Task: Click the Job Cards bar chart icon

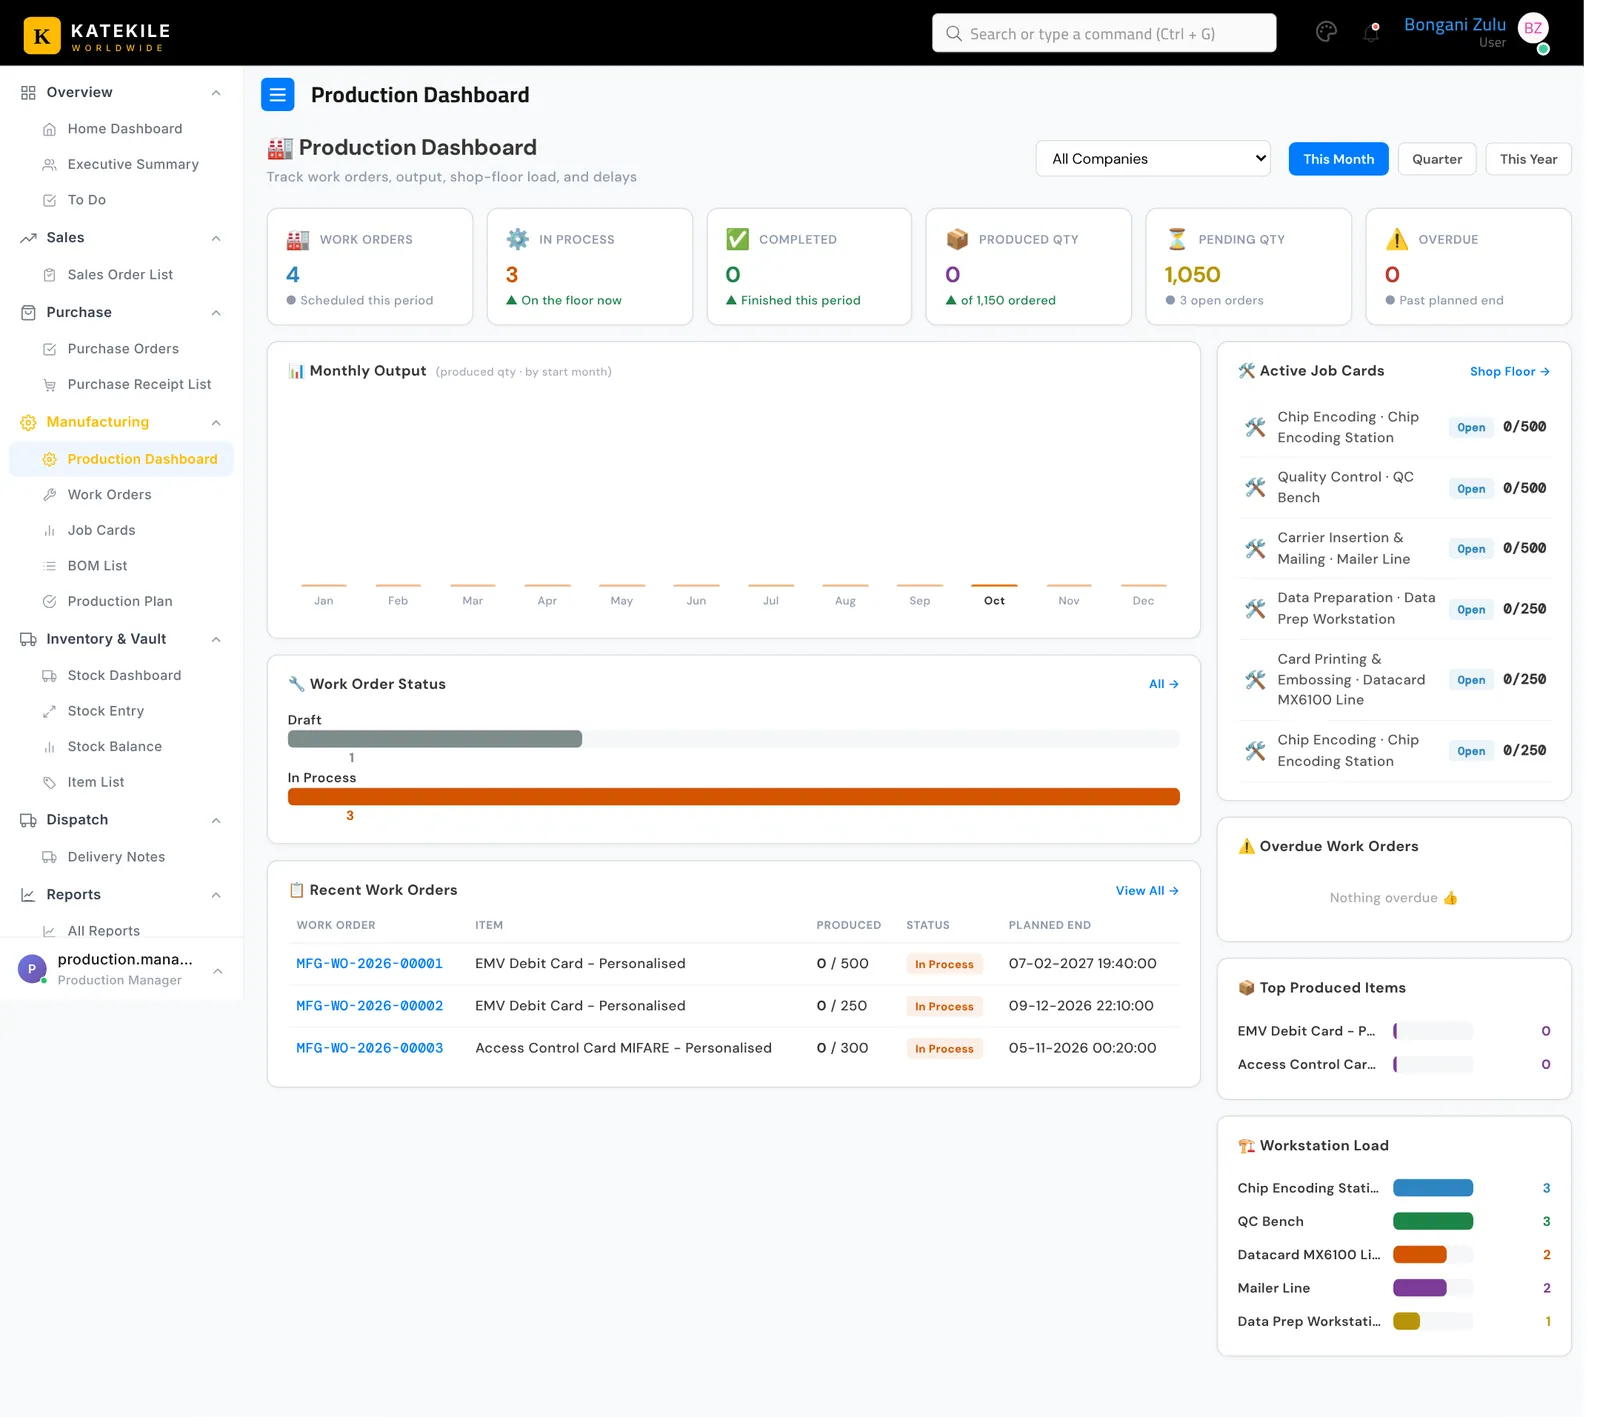Action: tap(49, 531)
